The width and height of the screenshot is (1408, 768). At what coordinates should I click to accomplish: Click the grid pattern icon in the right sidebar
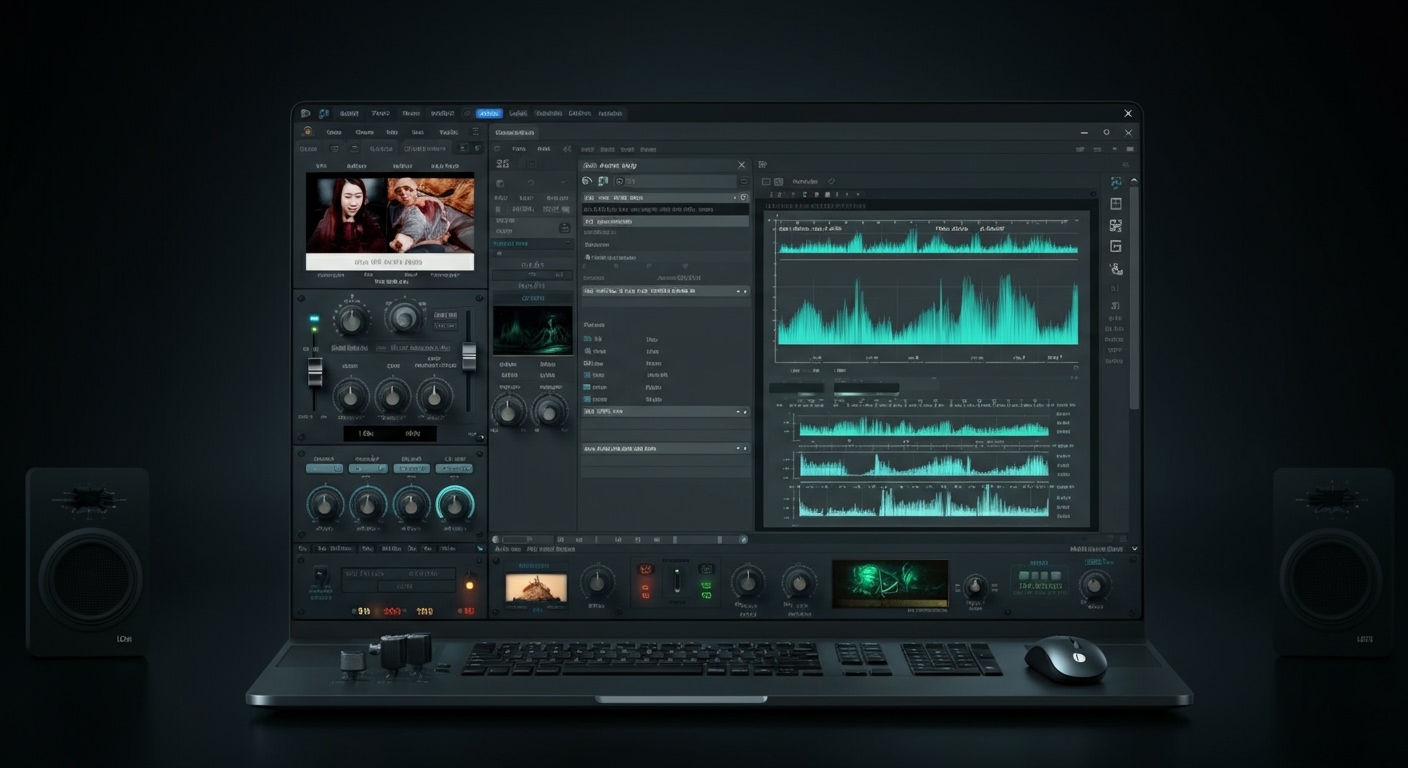pyautogui.click(x=1116, y=224)
